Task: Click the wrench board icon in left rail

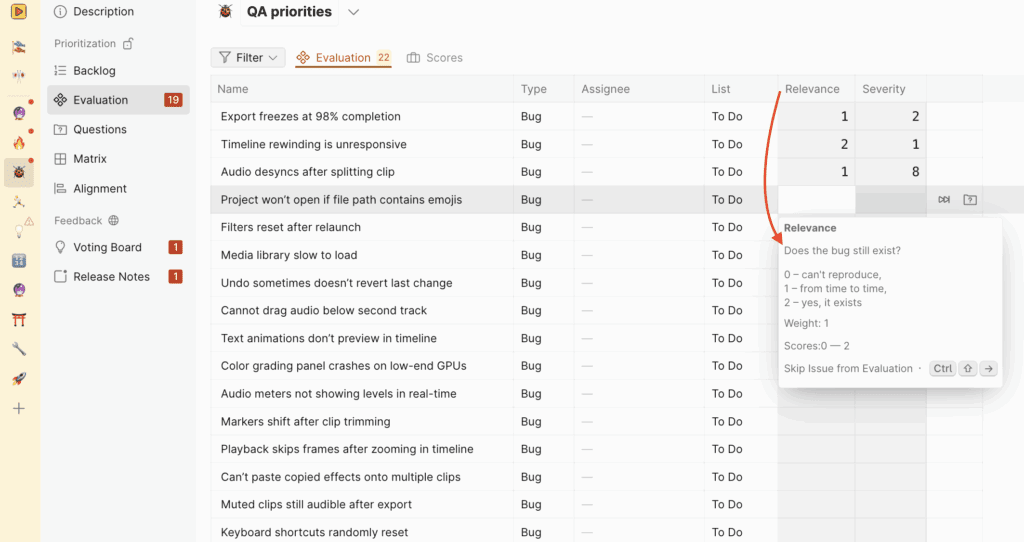Action: click(x=18, y=349)
